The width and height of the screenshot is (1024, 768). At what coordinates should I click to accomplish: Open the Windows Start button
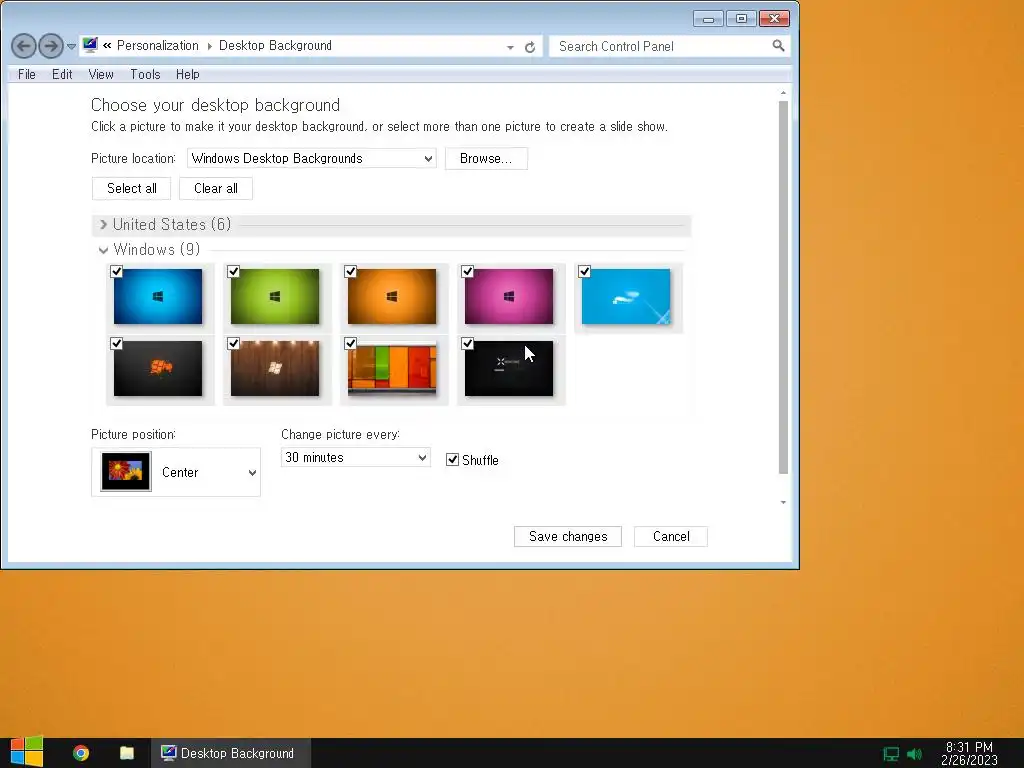[27, 752]
